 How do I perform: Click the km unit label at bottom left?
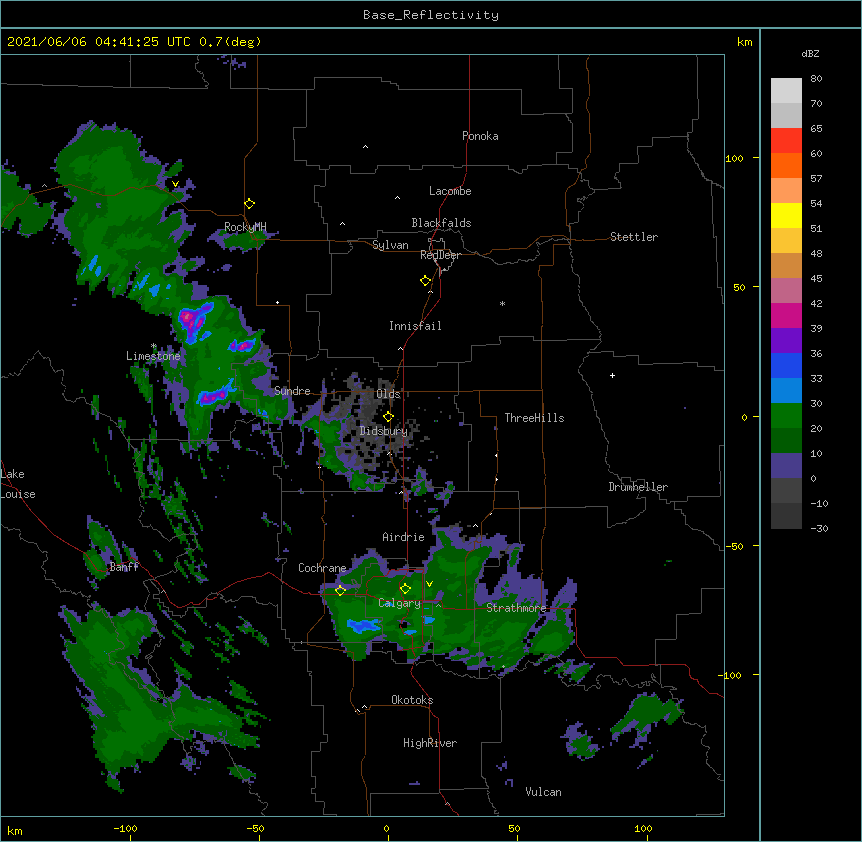[15, 831]
